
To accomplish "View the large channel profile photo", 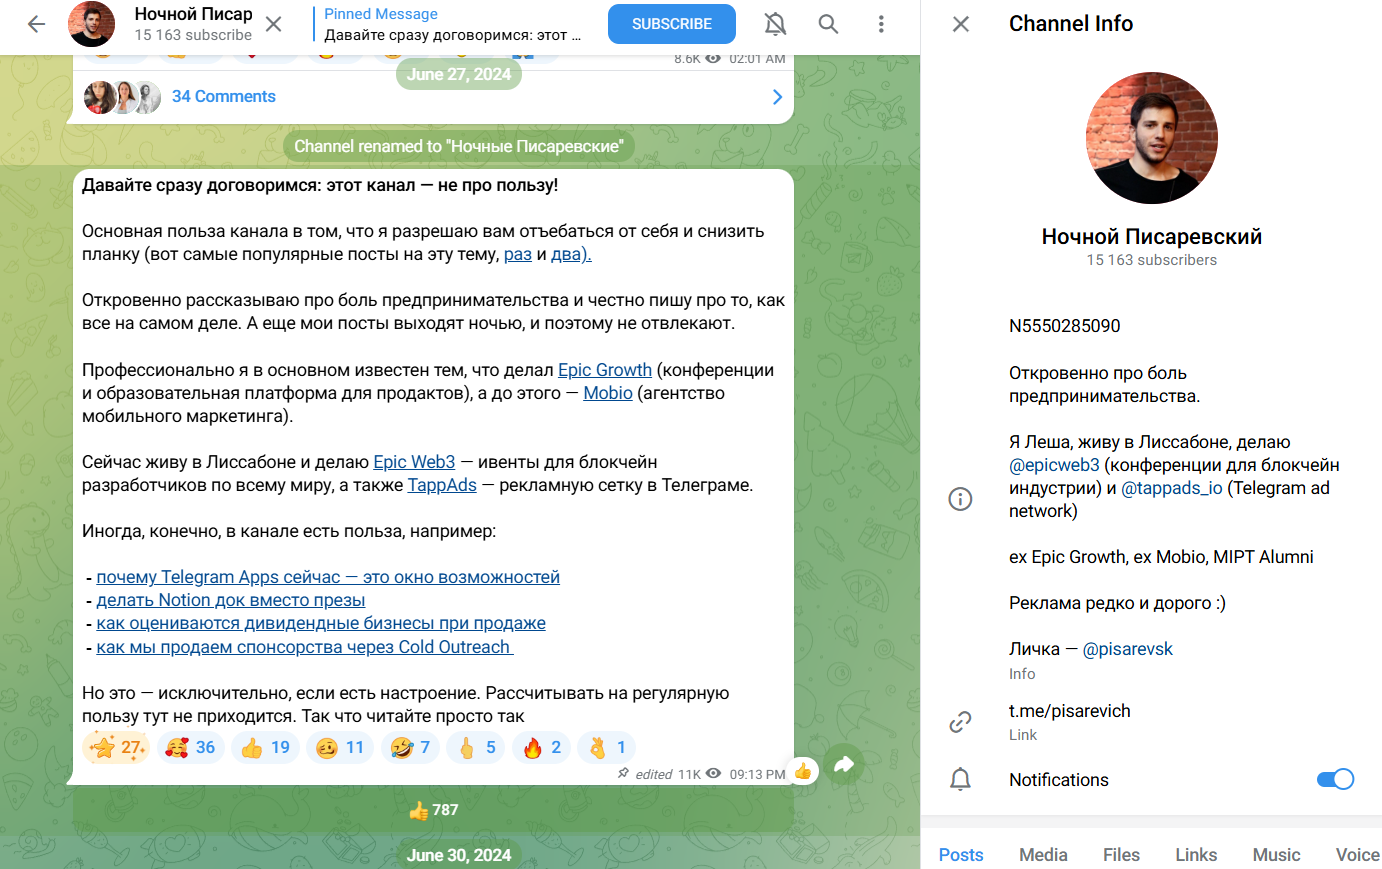I will (1152, 138).
